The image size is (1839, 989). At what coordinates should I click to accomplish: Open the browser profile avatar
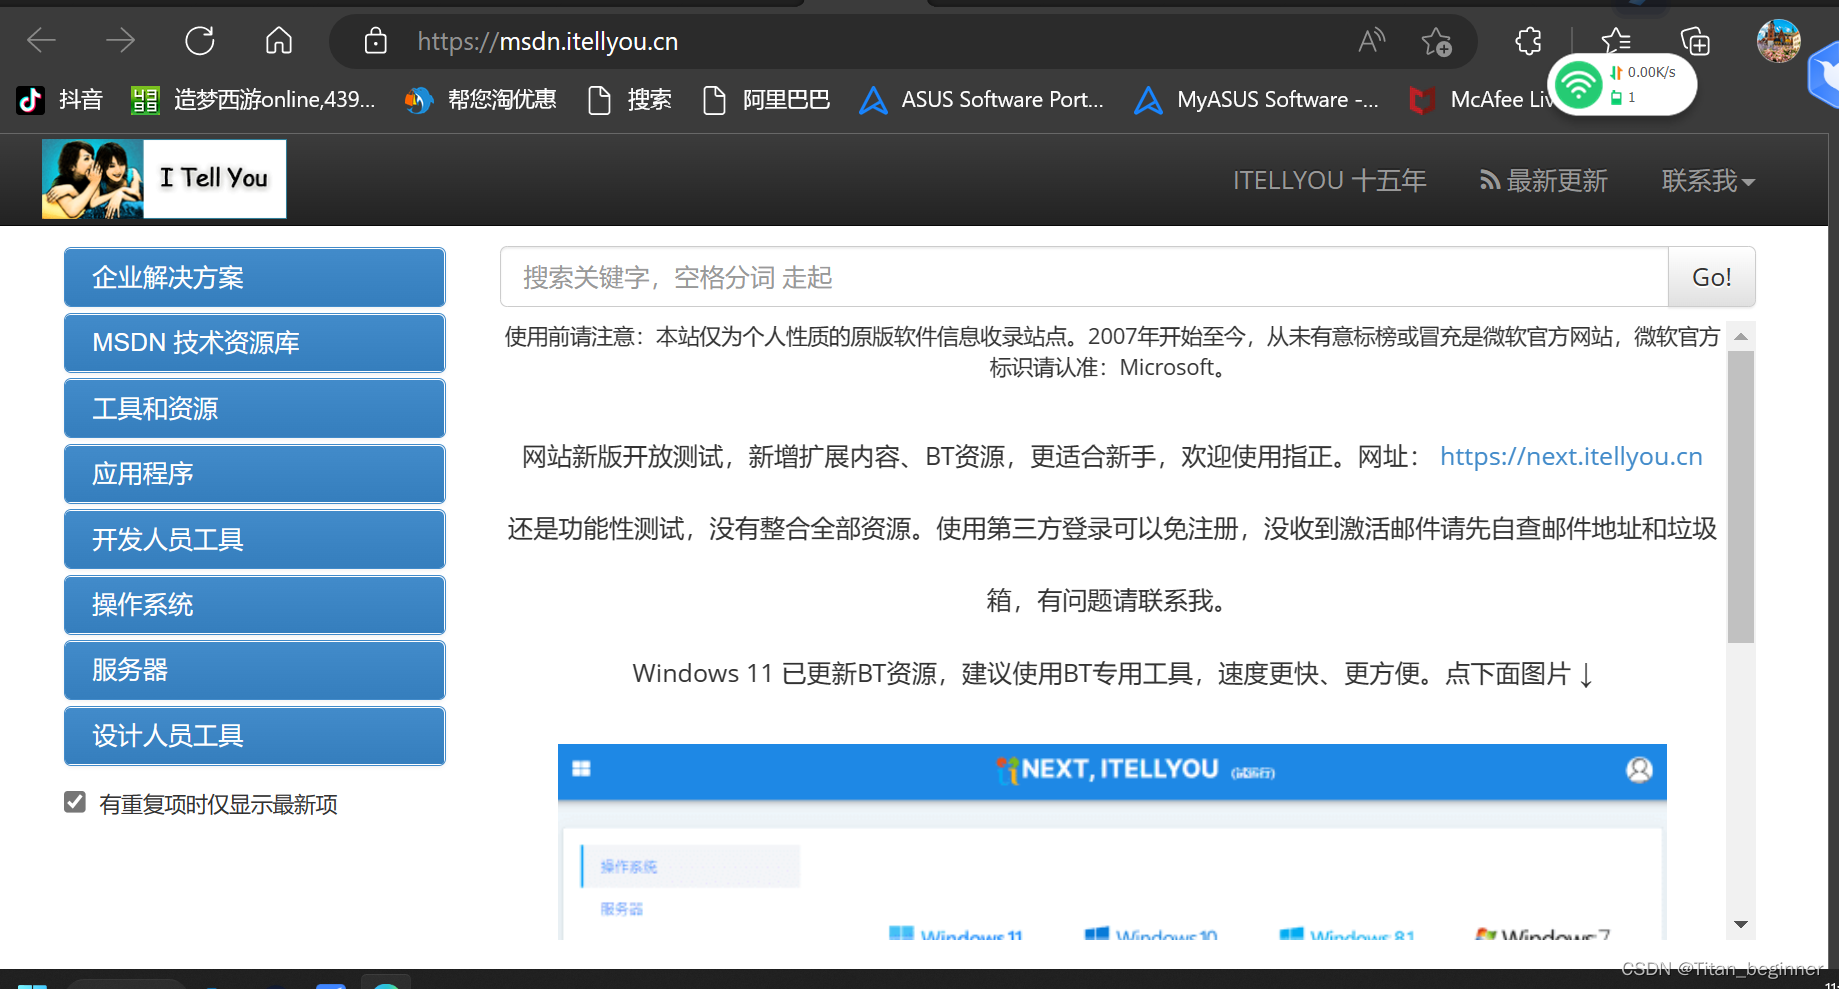pyautogui.click(x=1778, y=41)
